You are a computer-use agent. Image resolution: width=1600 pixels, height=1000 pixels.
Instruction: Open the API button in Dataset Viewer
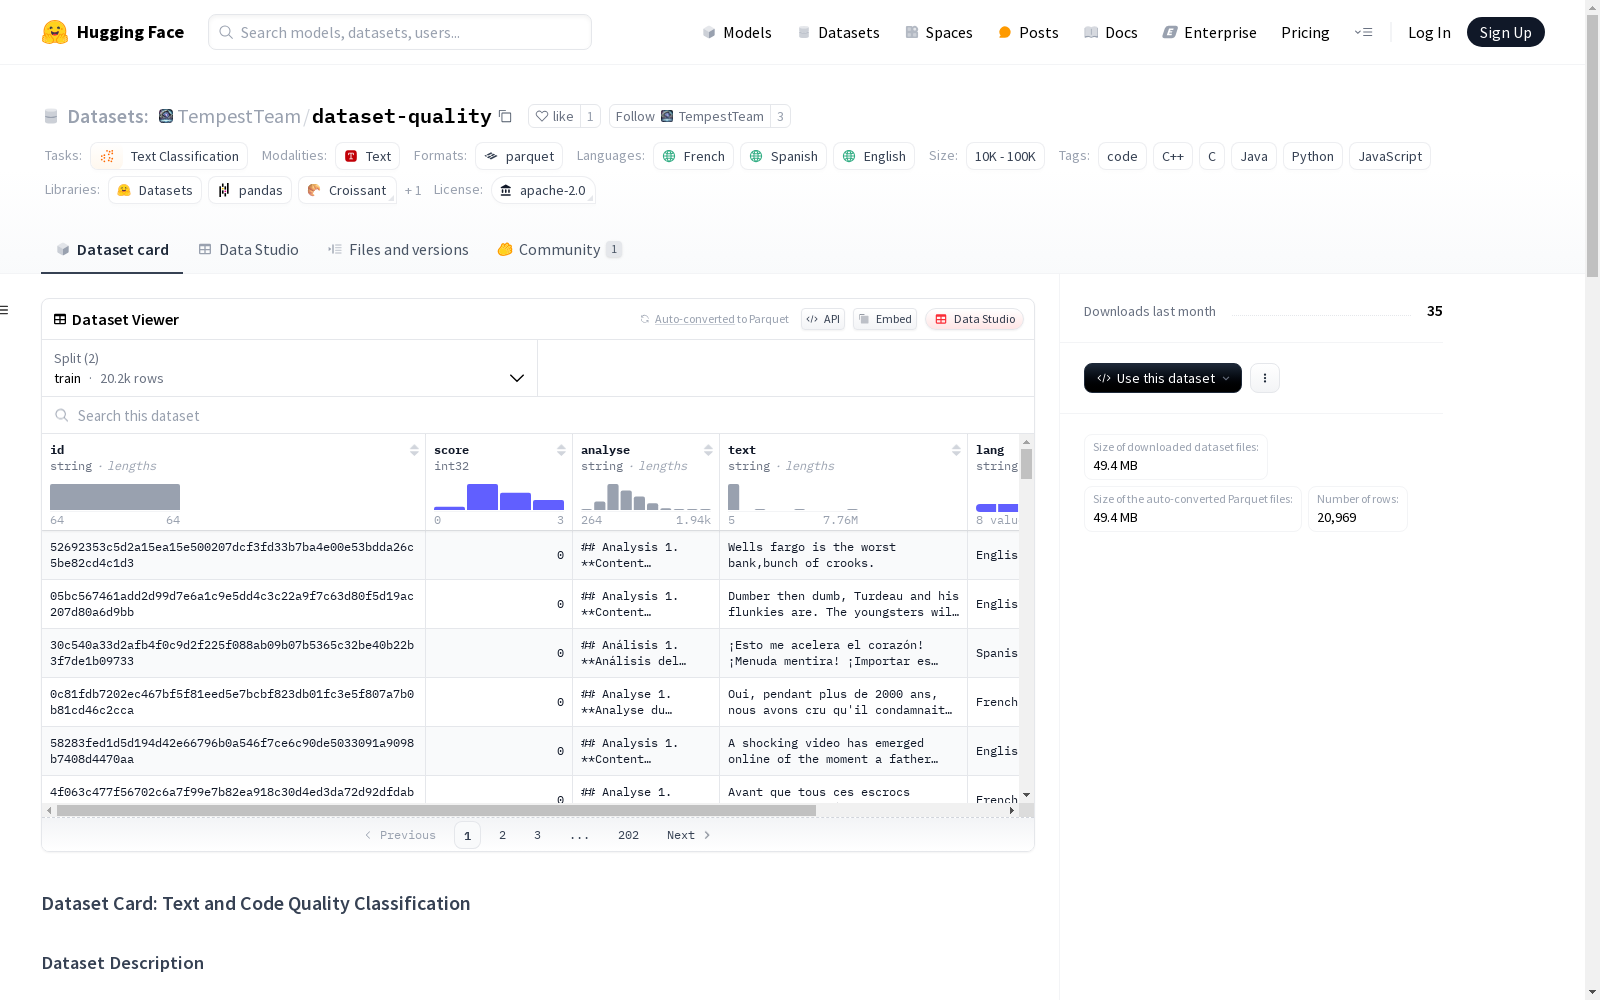click(x=823, y=319)
